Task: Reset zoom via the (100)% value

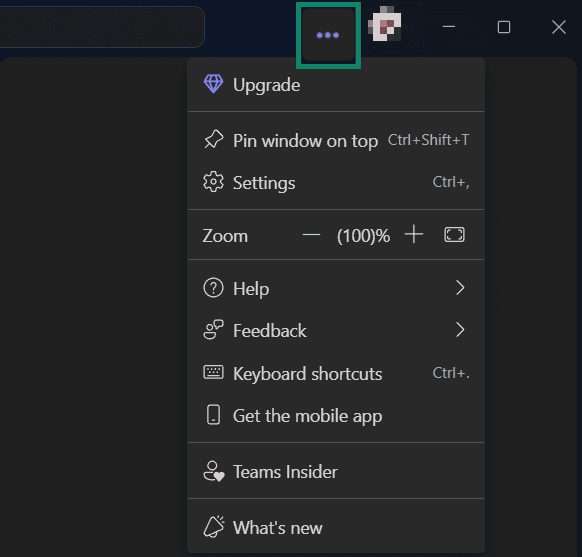Action: 363,236
